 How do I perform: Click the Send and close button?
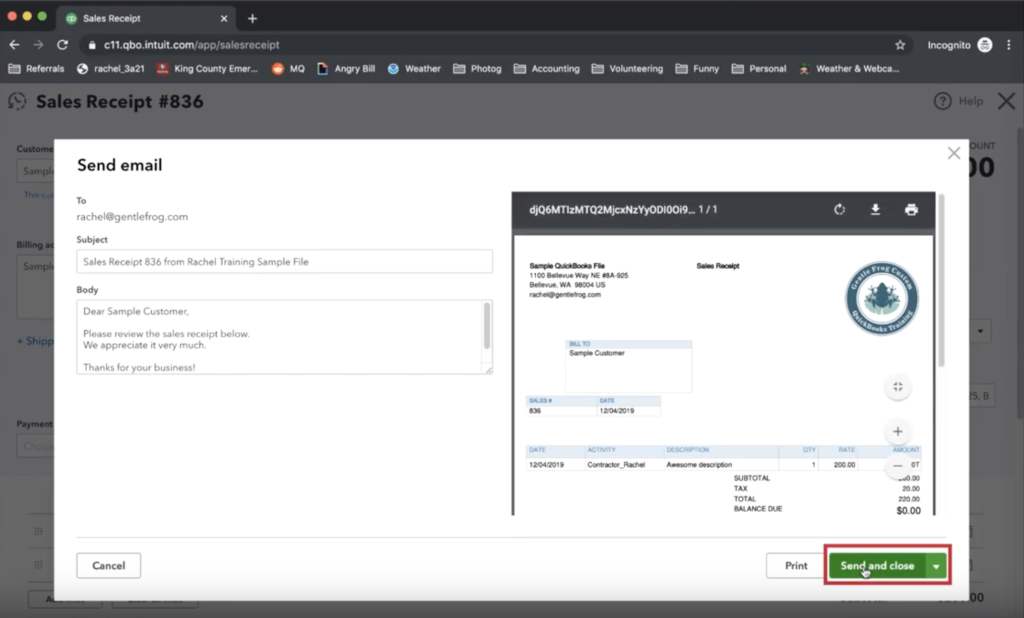coord(876,566)
